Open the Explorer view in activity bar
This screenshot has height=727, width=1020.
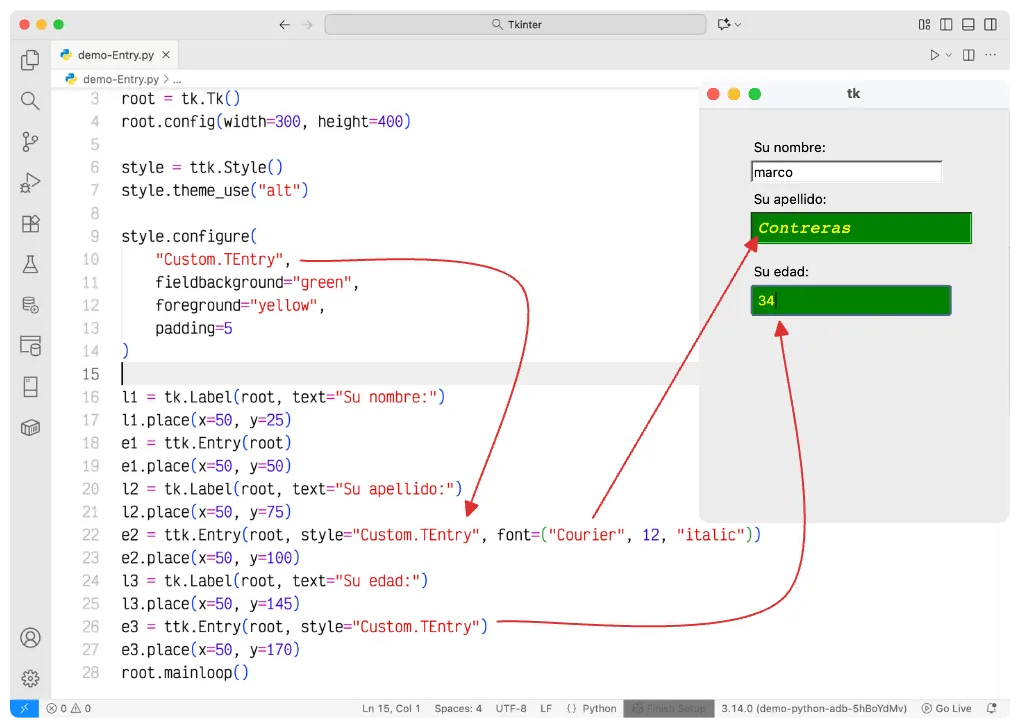click(x=30, y=60)
